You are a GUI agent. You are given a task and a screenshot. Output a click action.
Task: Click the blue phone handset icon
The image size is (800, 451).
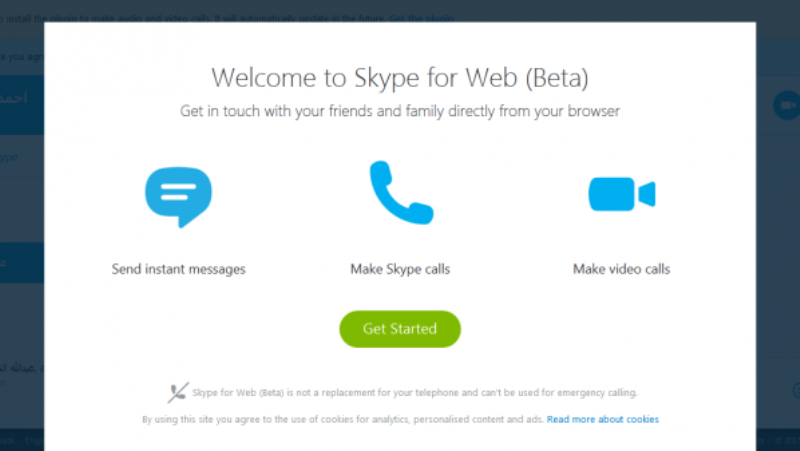coord(400,192)
